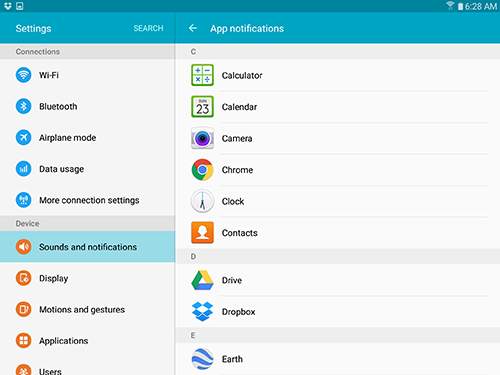The width and height of the screenshot is (500, 375).
Task: Open More connection settings entry
Action: pyautogui.click(x=87, y=200)
